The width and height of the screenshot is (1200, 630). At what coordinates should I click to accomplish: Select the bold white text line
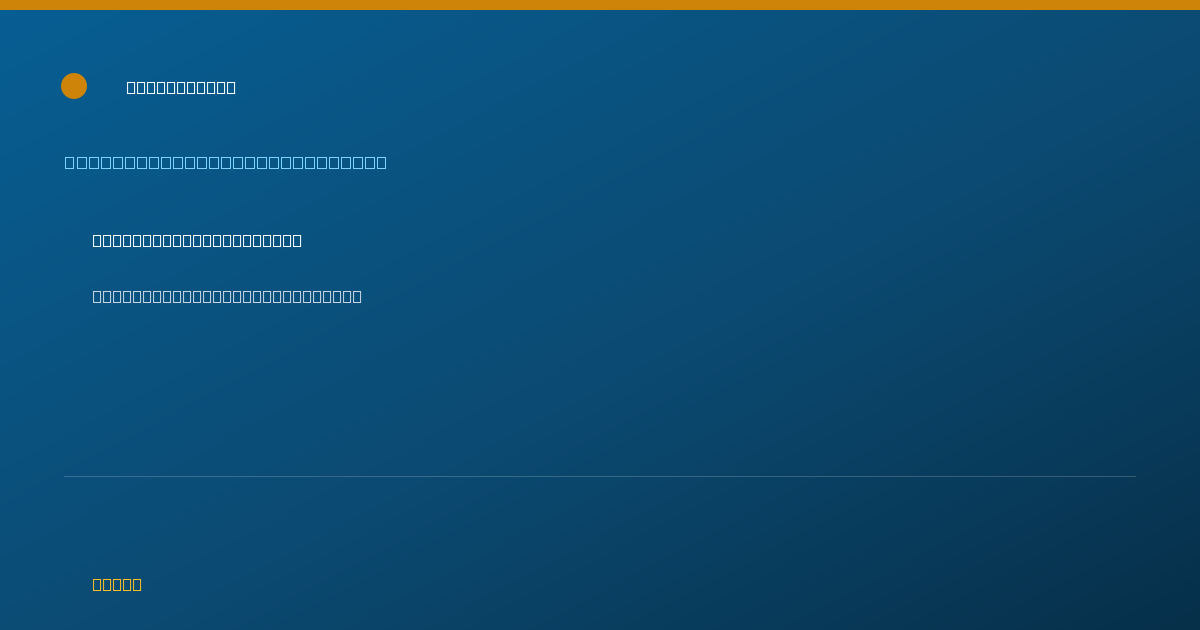click(x=197, y=240)
